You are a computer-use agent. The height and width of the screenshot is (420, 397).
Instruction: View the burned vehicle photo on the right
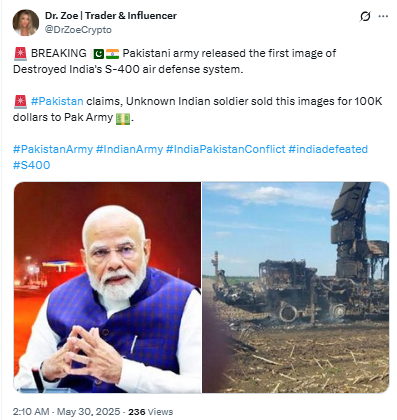click(296, 287)
